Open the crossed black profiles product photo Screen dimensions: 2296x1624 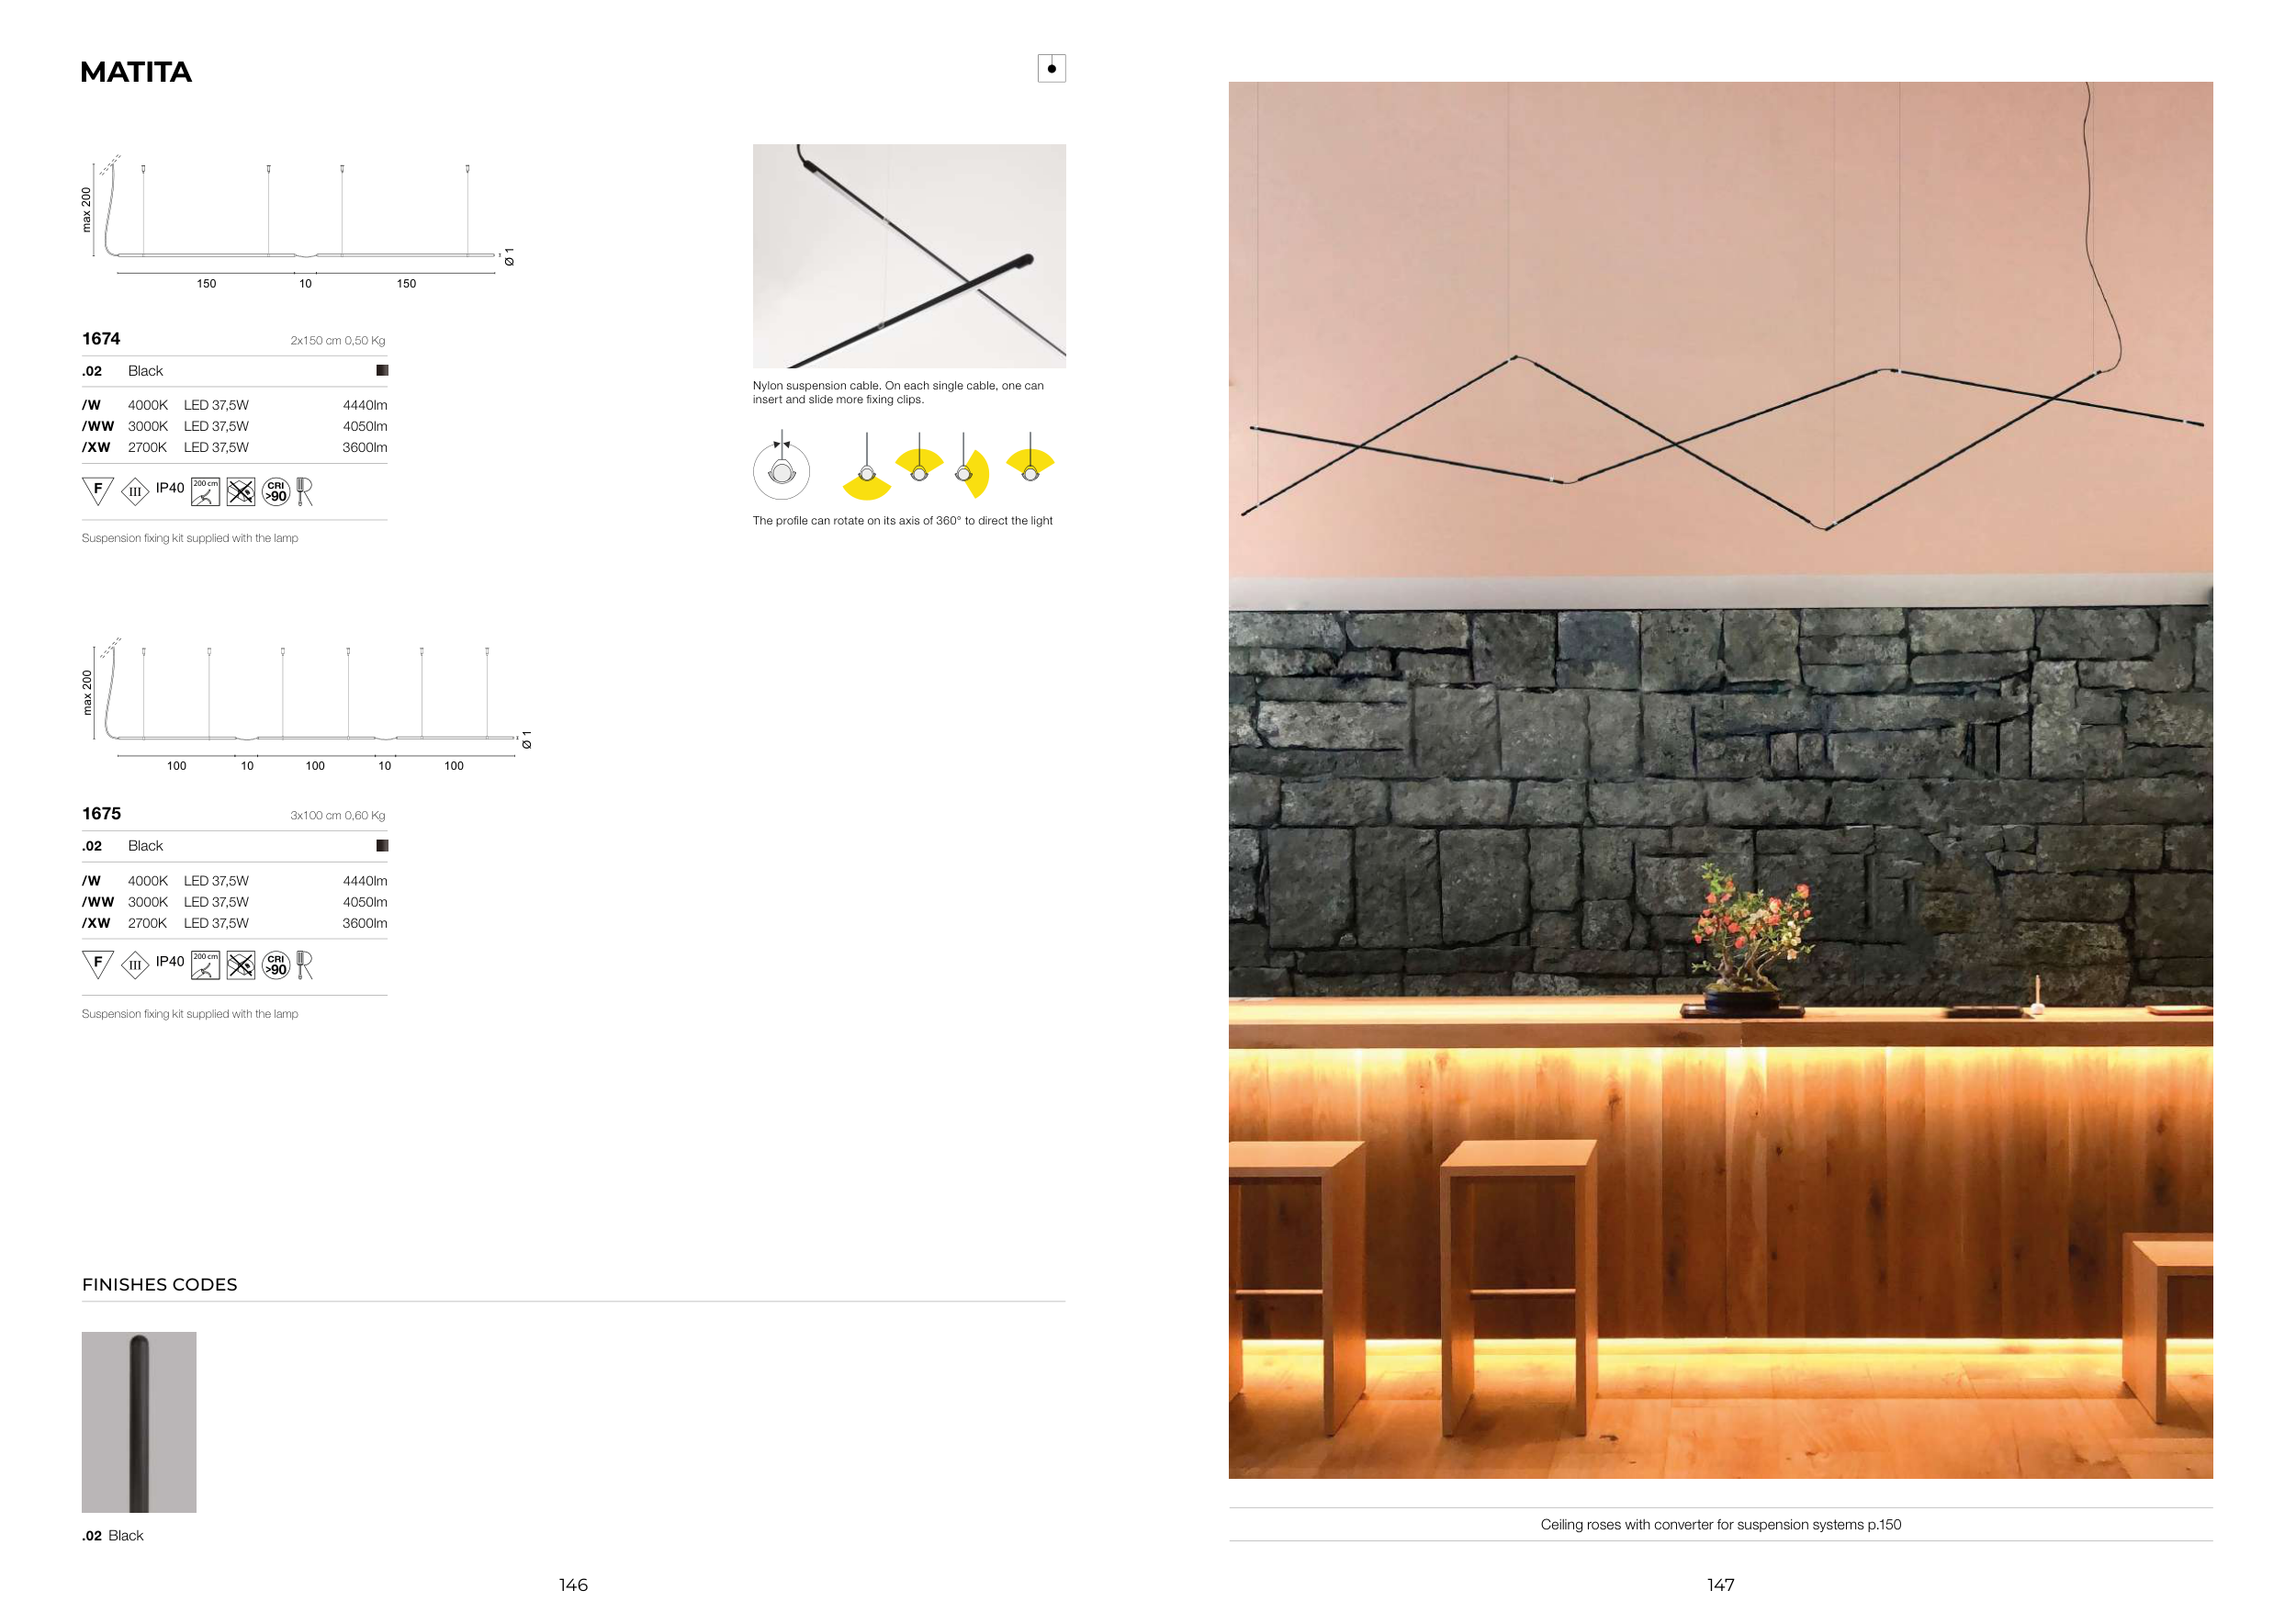pos(909,256)
